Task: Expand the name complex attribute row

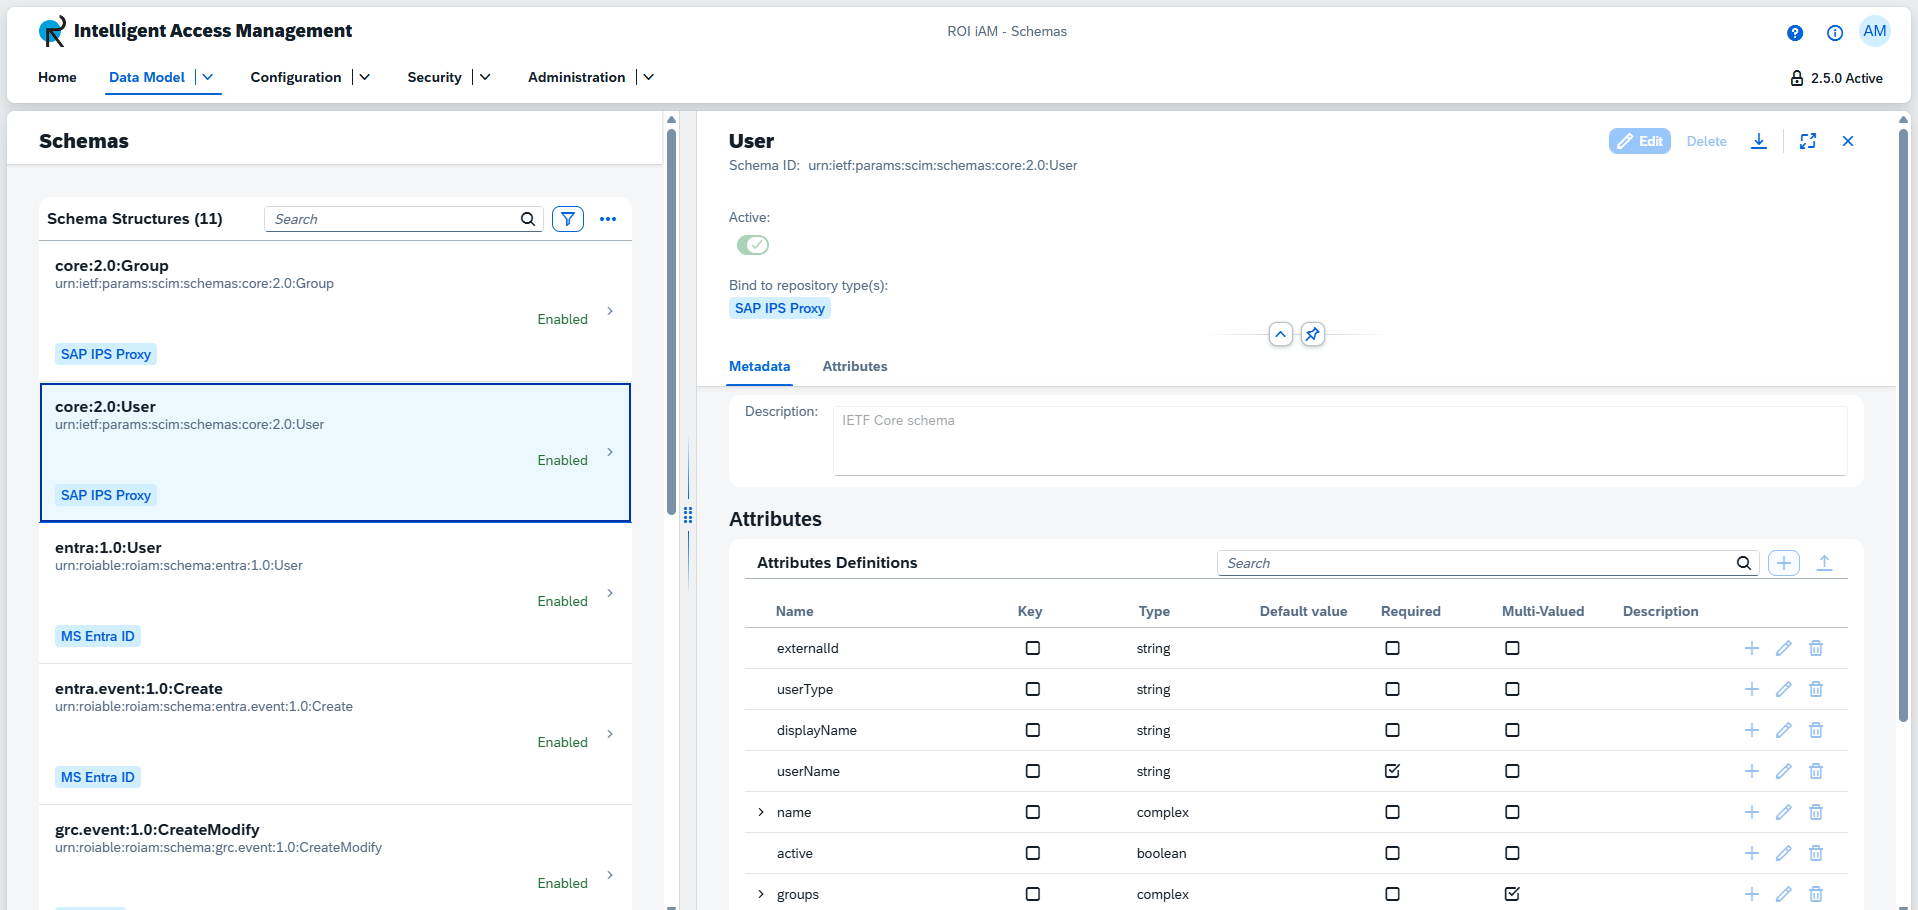Action: click(x=761, y=812)
